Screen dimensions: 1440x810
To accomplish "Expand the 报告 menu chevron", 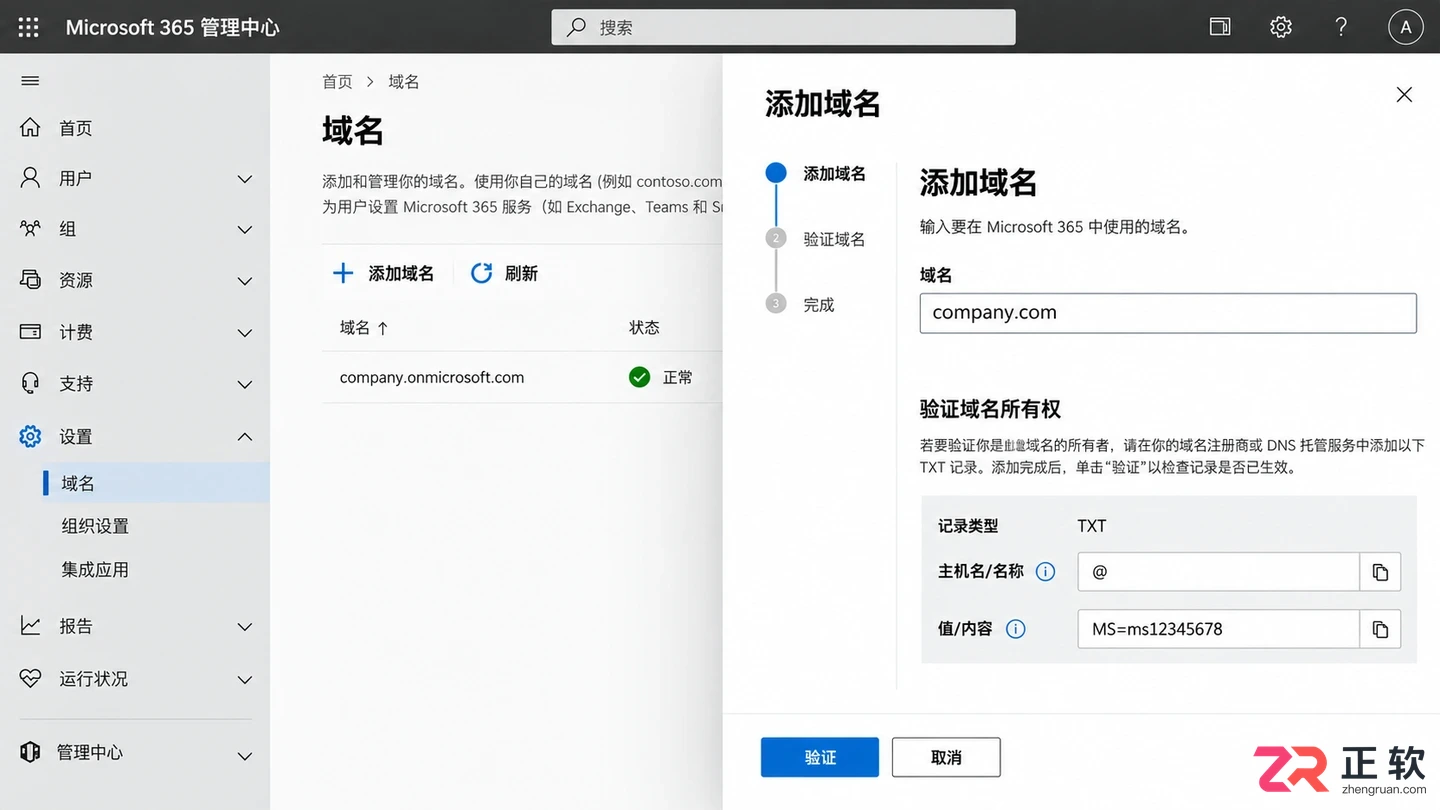I will pos(245,627).
